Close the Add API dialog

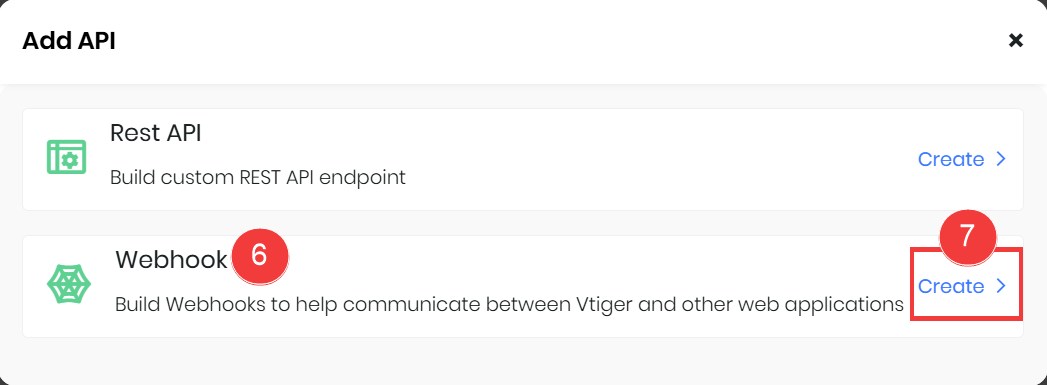pos(1016,41)
